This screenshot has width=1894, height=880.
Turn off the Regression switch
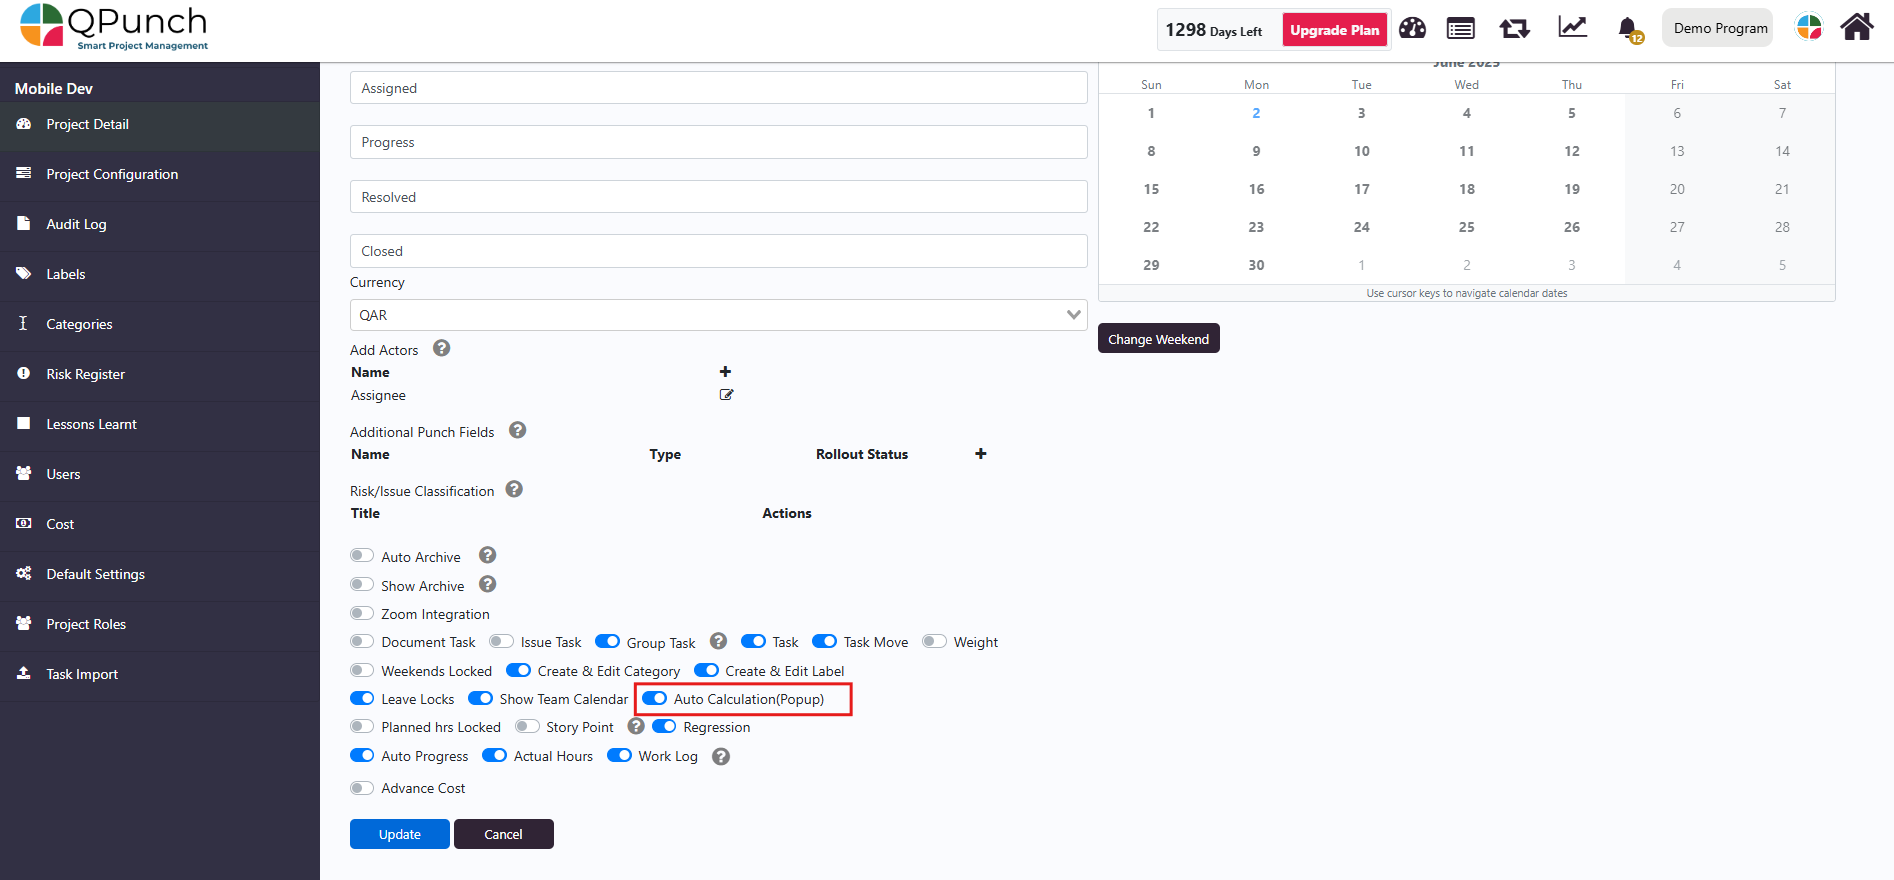pyautogui.click(x=664, y=726)
